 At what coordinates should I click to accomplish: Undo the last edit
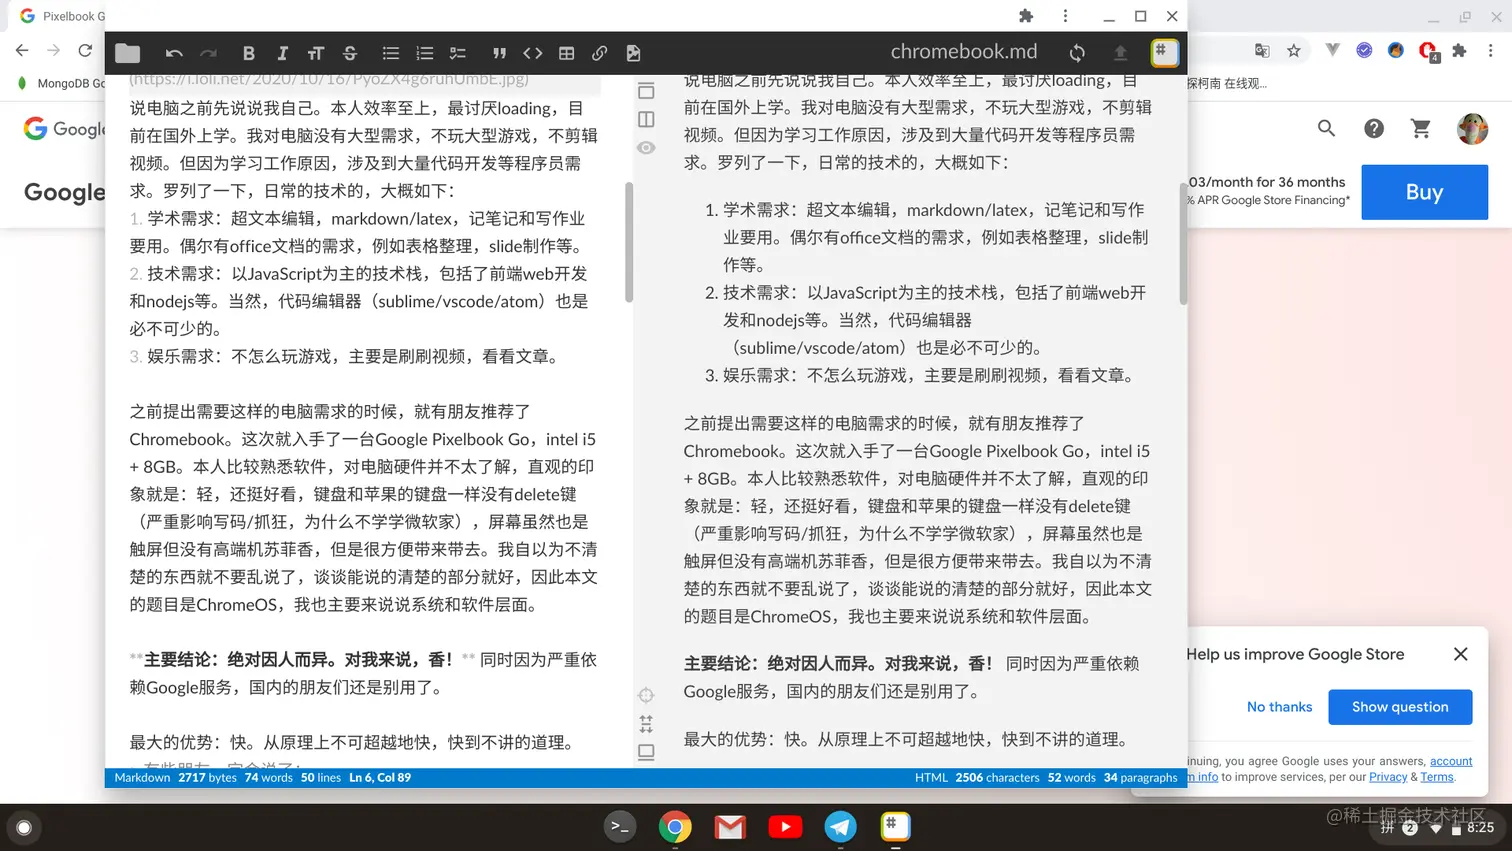click(174, 53)
